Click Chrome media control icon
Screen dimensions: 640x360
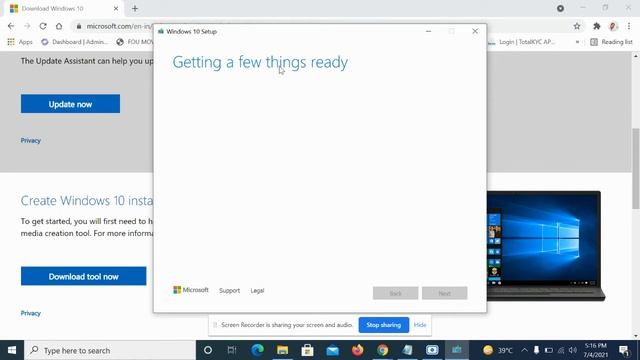(560, 8)
